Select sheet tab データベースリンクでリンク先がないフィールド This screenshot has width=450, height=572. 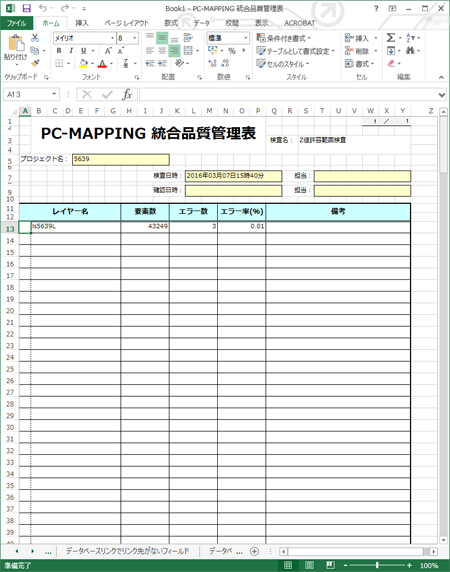(127, 551)
